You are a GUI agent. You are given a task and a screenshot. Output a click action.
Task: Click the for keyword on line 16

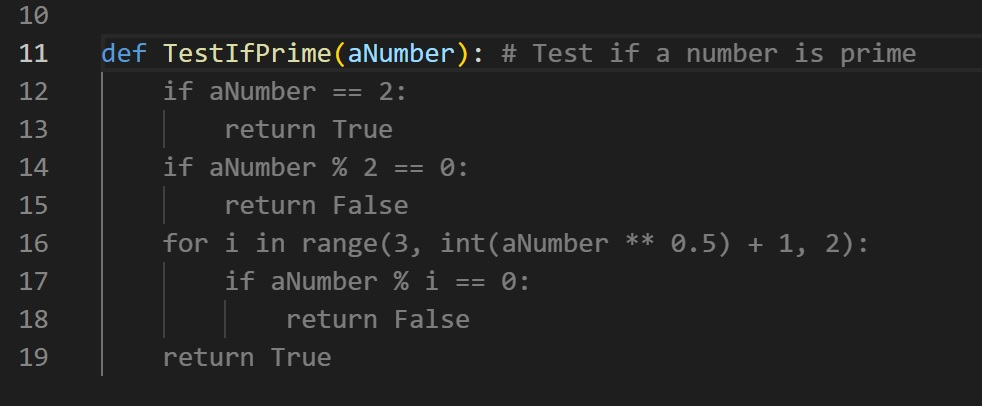pyautogui.click(x=185, y=243)
